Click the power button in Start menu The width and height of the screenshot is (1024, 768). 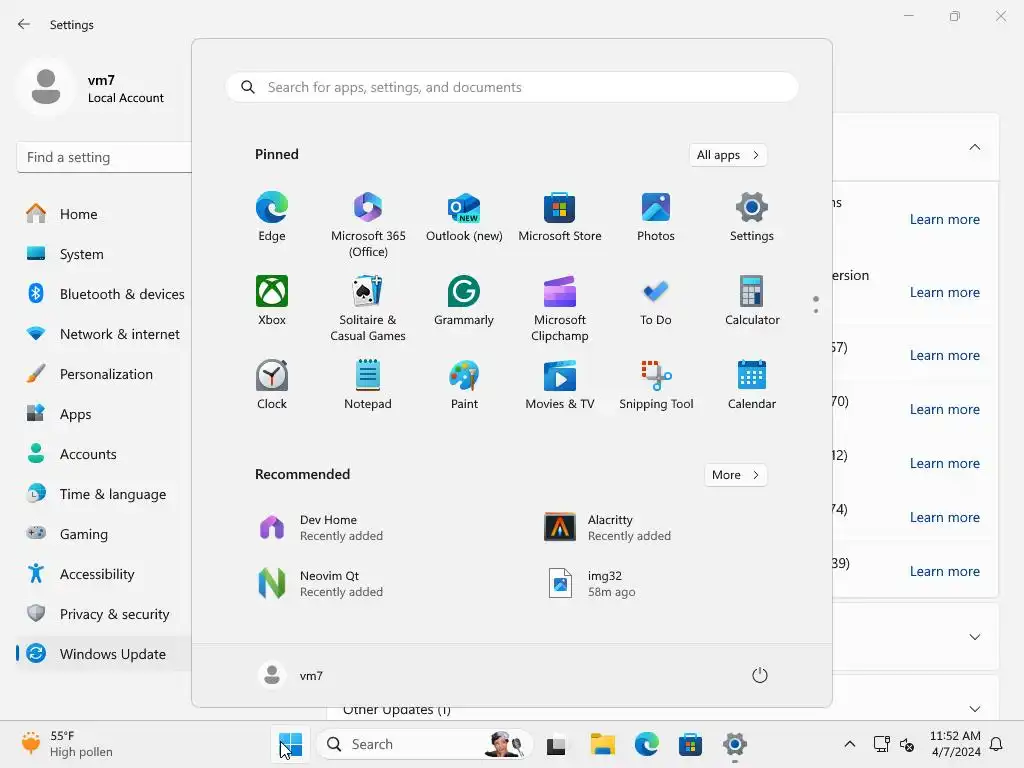click(x=760, y=675)
